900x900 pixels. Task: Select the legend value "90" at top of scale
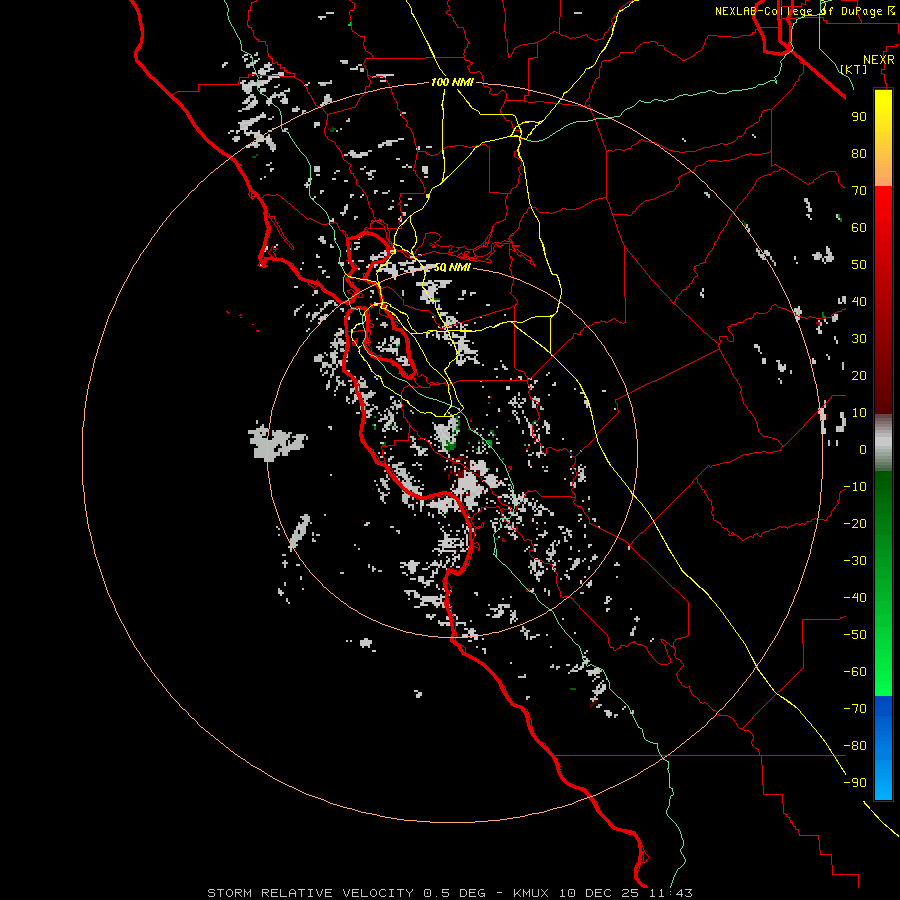tap(859, 117)
